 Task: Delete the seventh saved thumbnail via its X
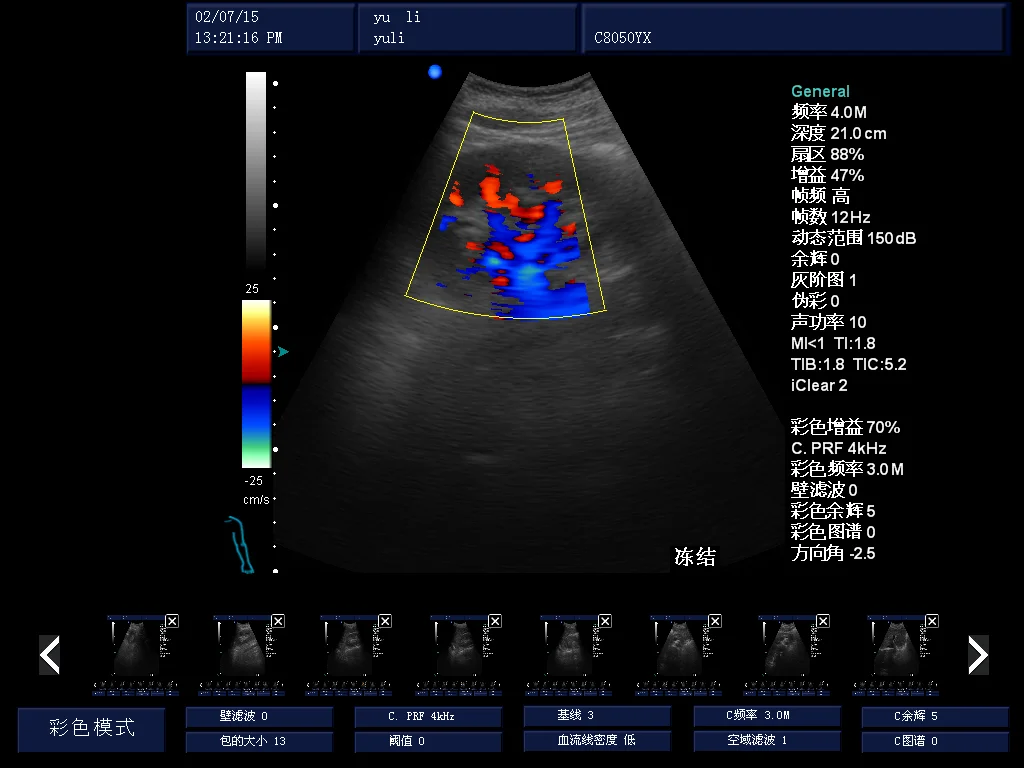tap(823, 621)
